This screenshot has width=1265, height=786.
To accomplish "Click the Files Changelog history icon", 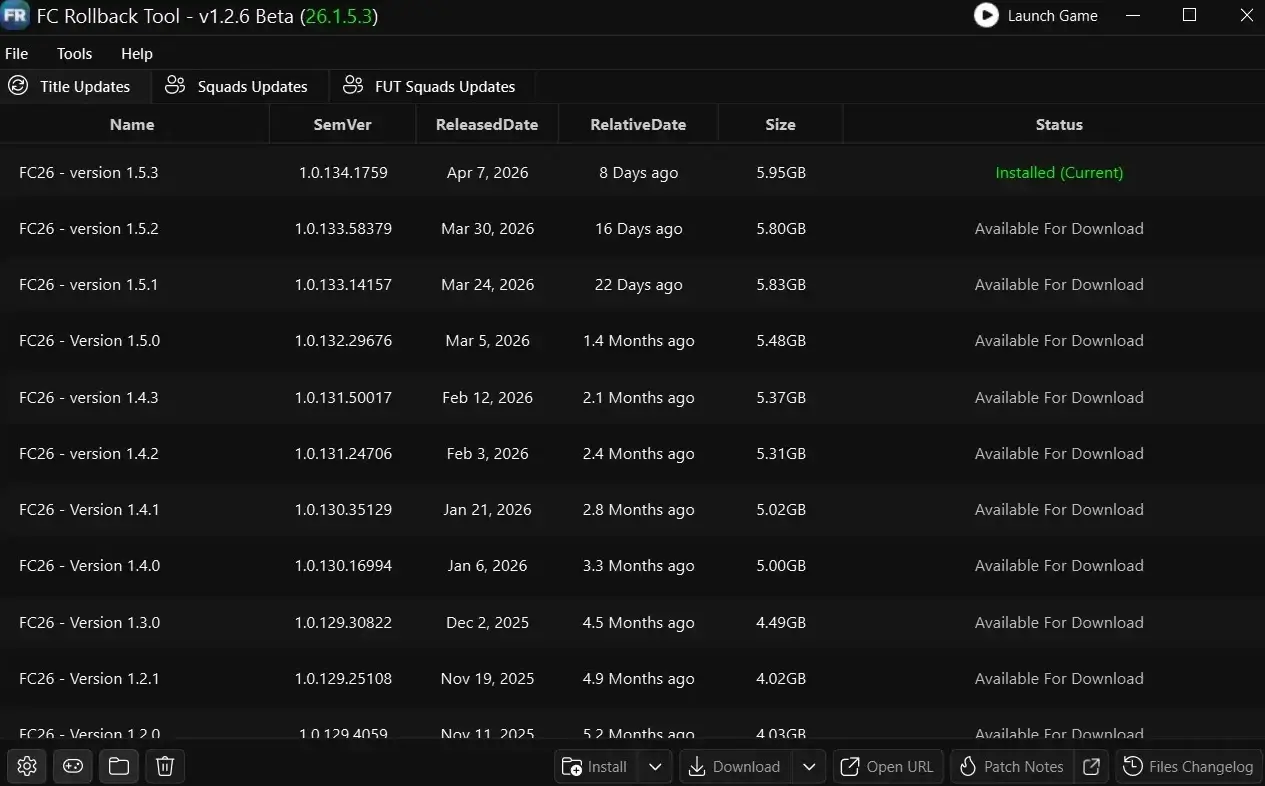I will tap(1132, 766).
